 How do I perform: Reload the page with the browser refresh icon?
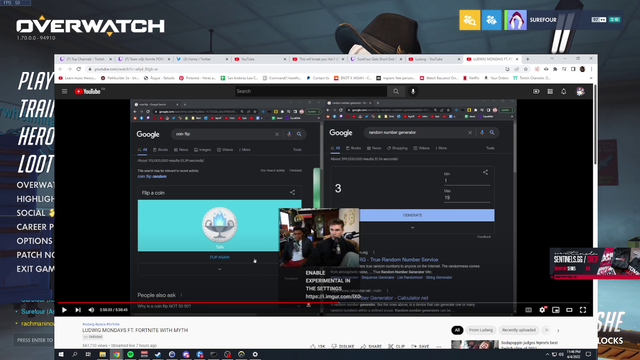coord(78,69)
